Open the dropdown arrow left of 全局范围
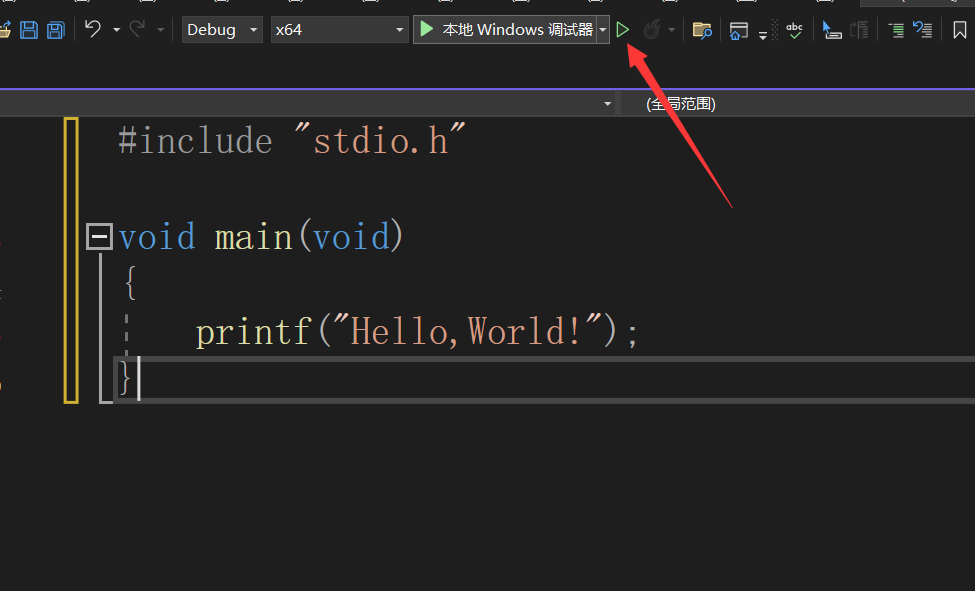The height and width of the screenshot is (591, 975). pyautogui.click(x=608, y=104)
